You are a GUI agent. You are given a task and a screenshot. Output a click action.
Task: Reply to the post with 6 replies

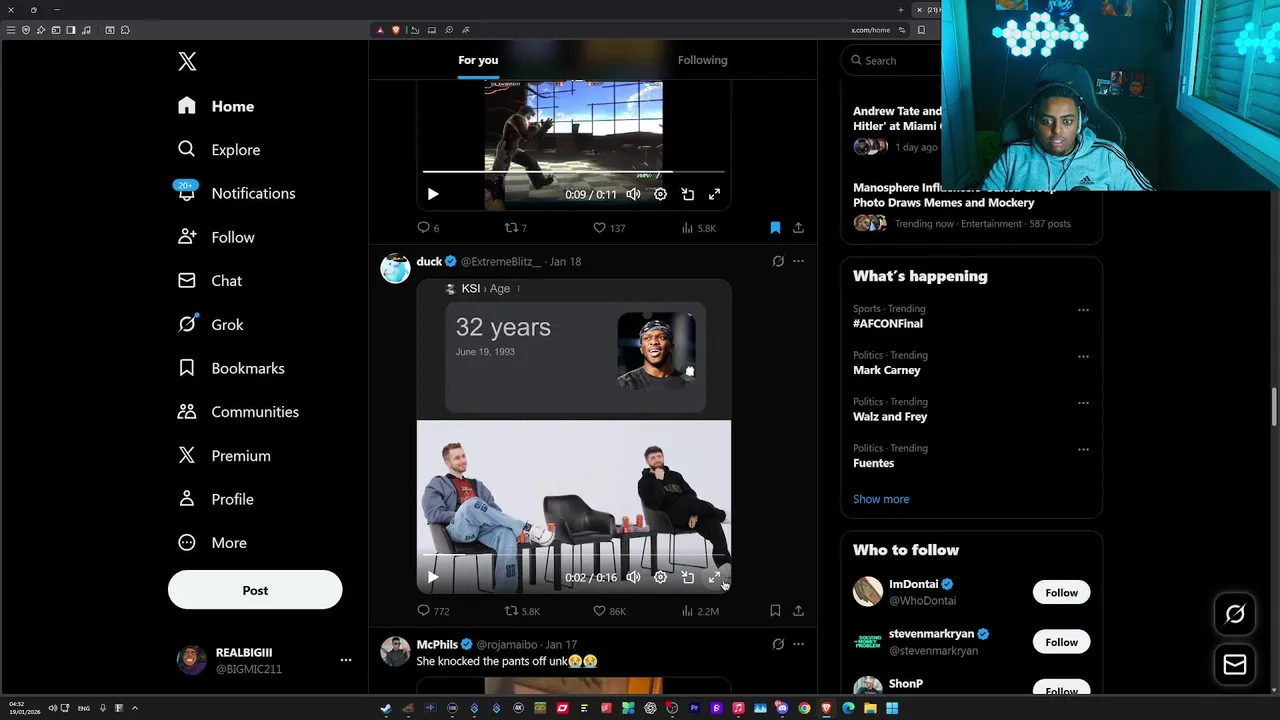coord(428,228)
